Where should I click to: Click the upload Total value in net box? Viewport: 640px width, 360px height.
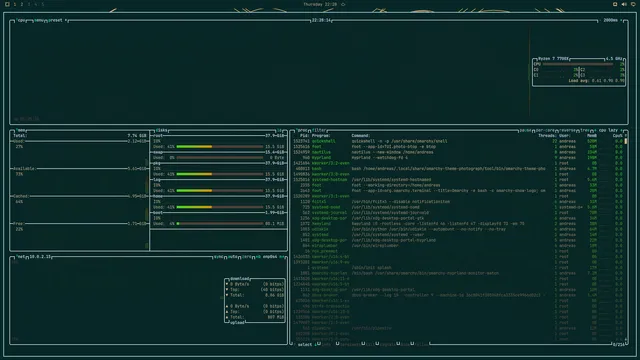(276, 317)
